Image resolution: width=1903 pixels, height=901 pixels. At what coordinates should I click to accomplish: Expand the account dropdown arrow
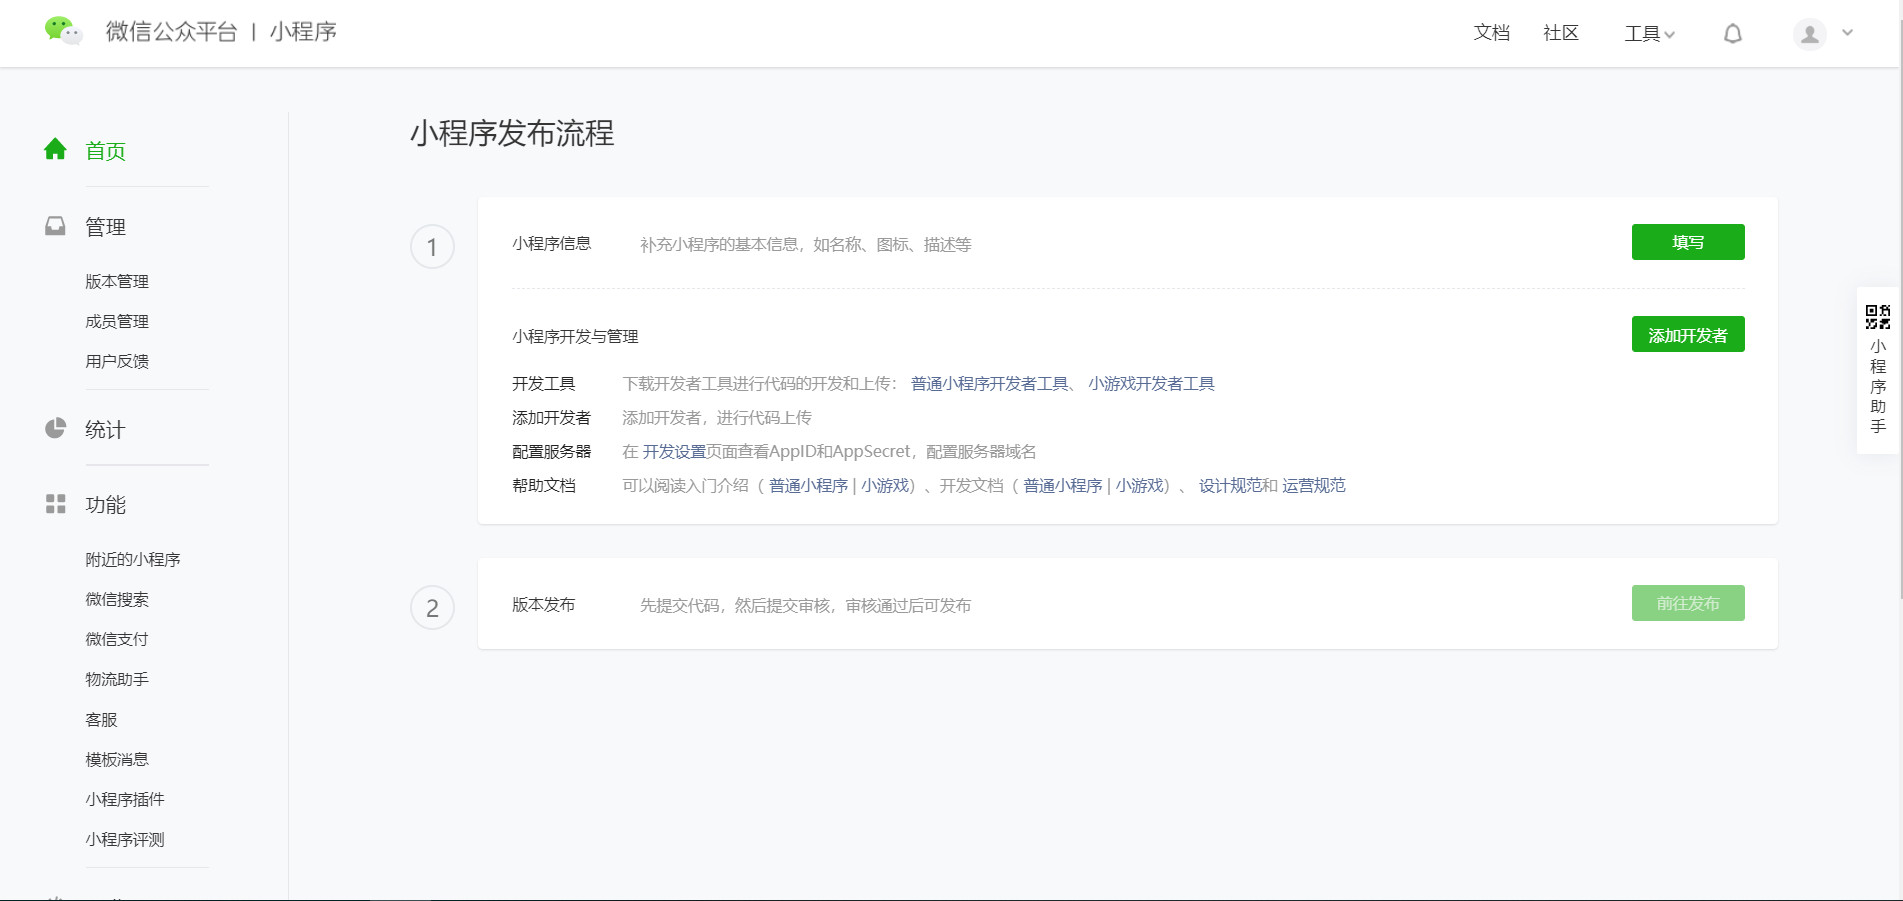pos(1848,33)
